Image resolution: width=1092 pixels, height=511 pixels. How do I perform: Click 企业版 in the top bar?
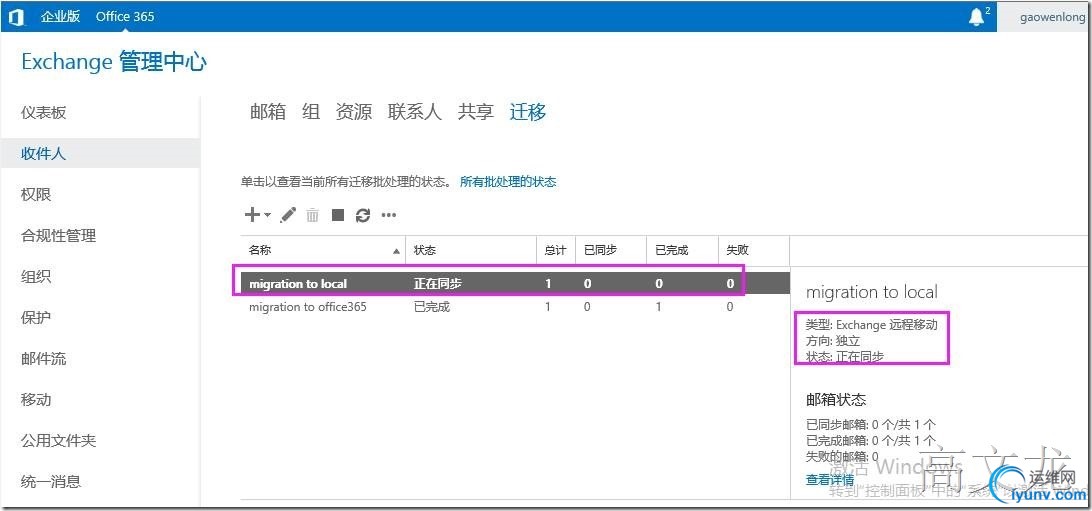pyautogui.click(x=61, y=17)
